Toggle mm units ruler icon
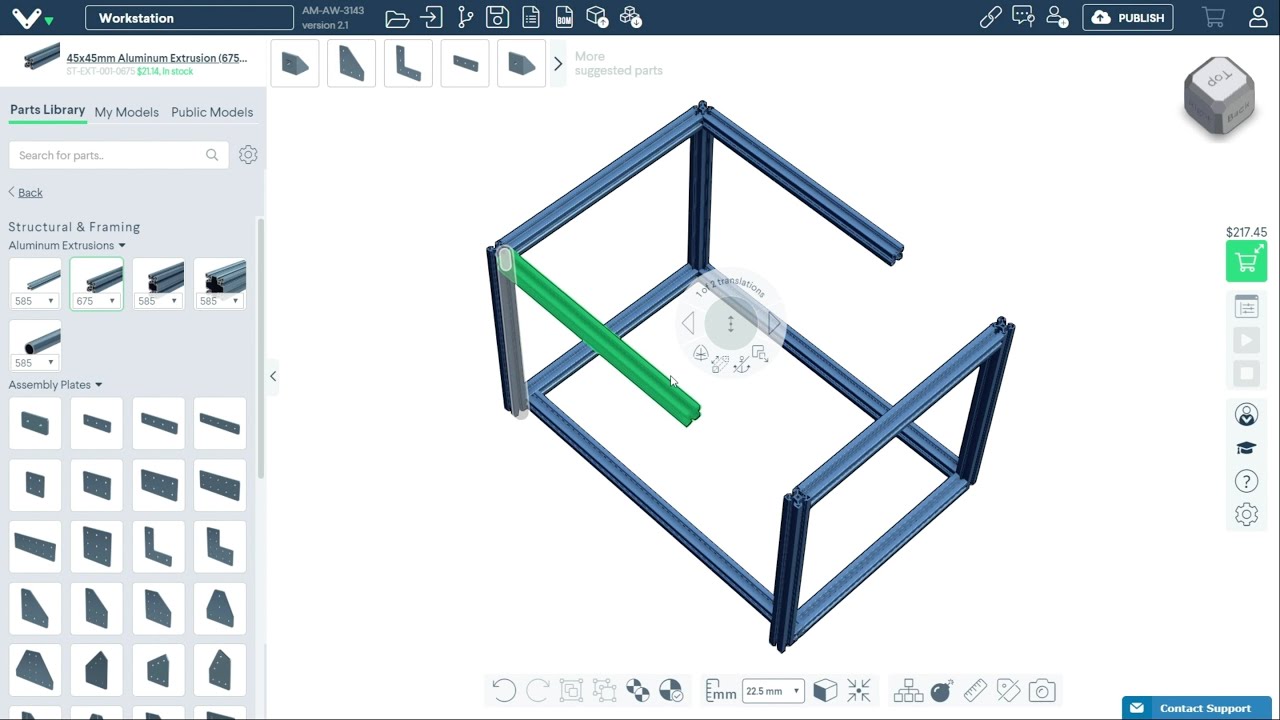 720,690
